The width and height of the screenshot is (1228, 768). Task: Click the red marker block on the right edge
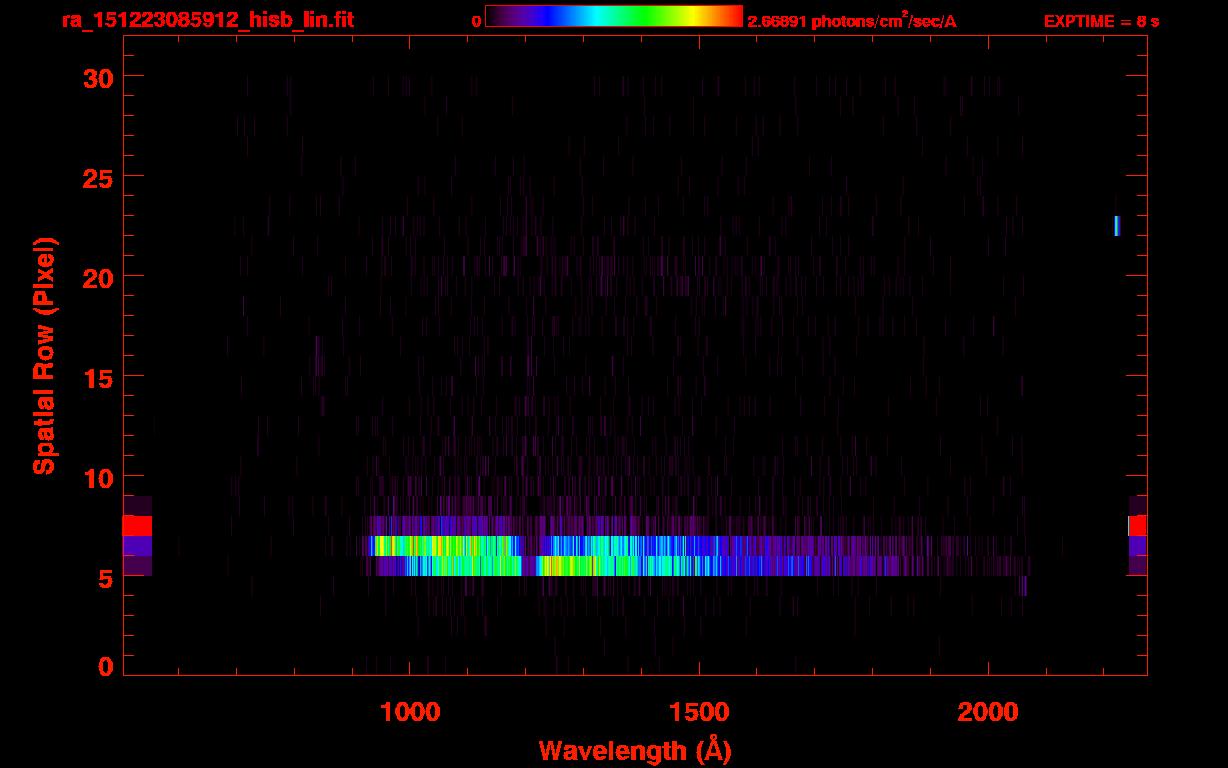[x=1138, y=526]
